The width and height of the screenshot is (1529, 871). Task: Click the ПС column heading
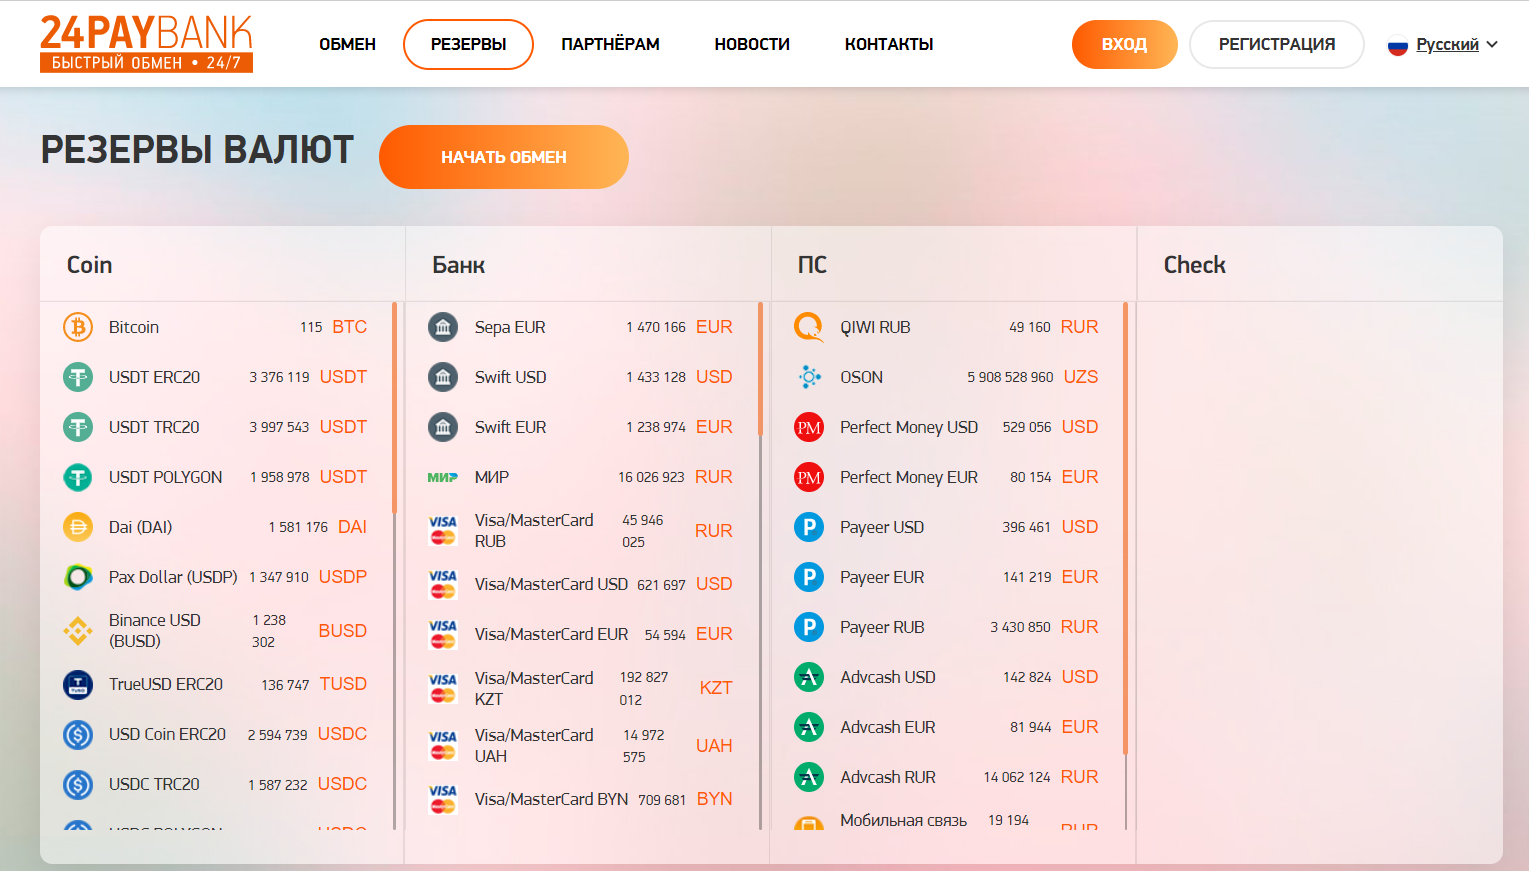click(x=812, y=265)
